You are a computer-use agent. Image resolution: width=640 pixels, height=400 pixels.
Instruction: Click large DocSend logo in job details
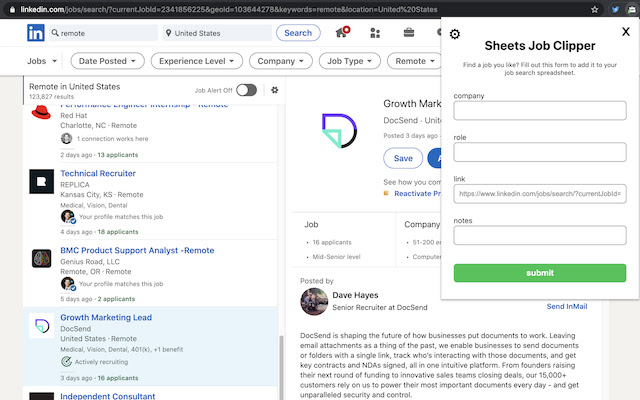click(339, 131)
